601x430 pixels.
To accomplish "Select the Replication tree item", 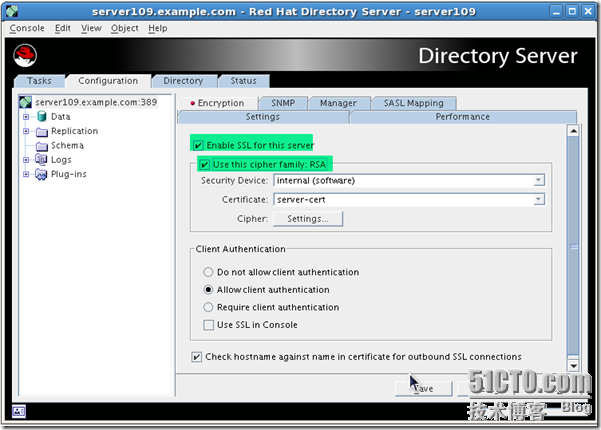I will (x=74, y=131).
